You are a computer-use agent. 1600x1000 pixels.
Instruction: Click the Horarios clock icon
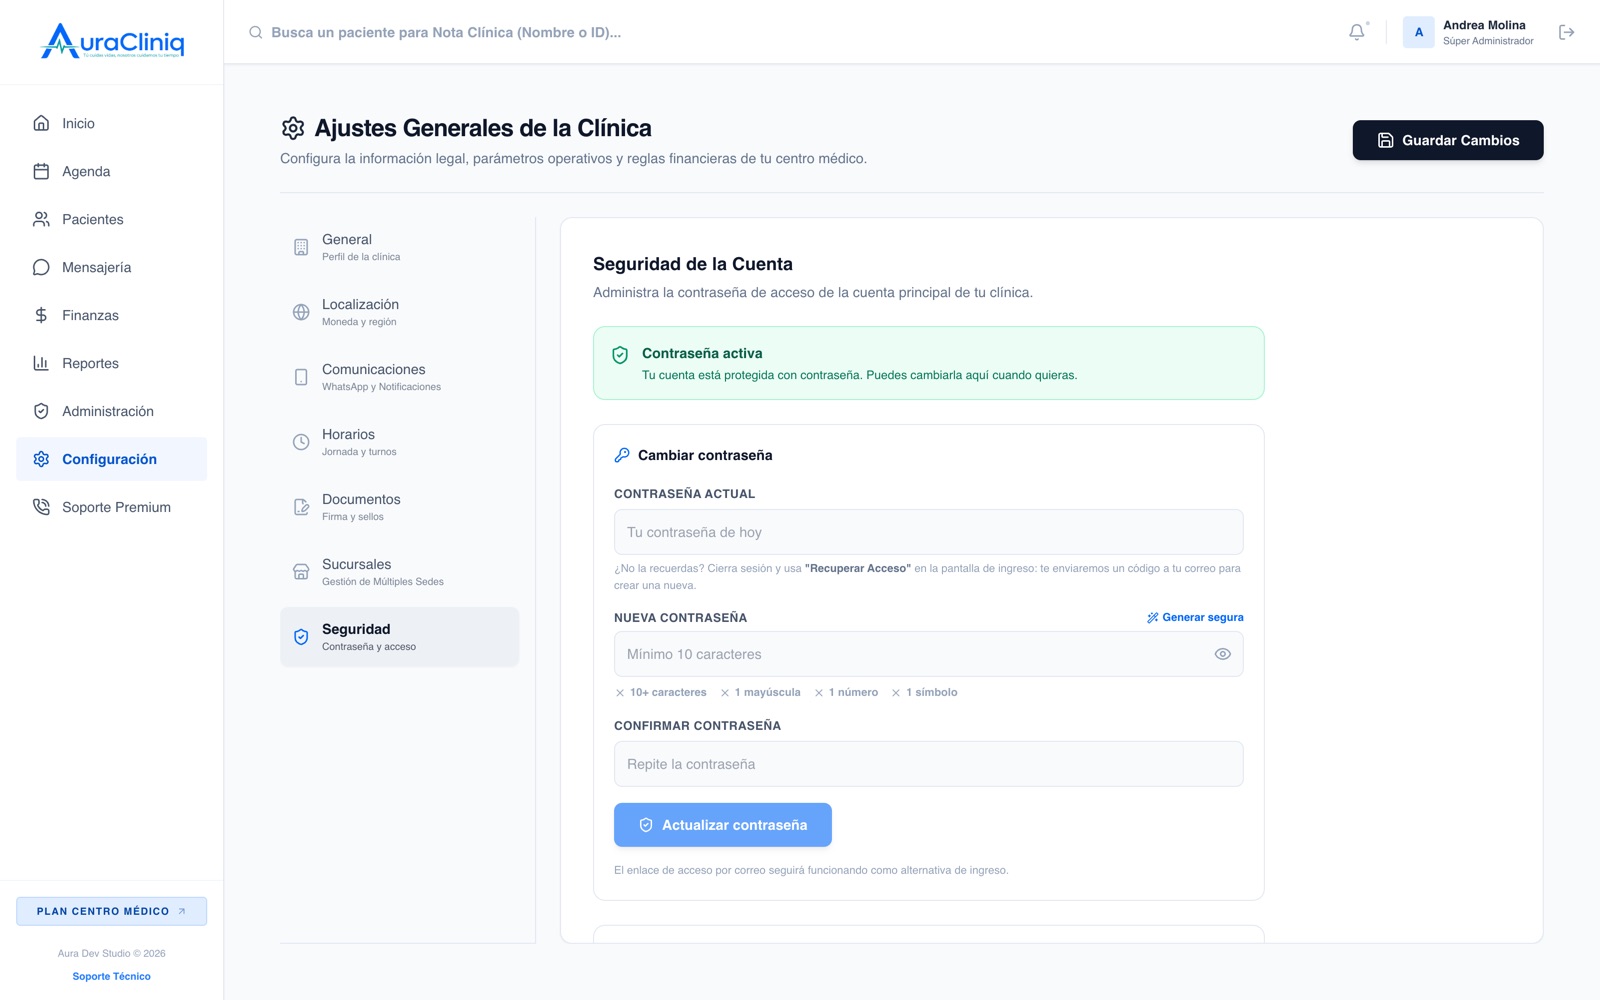[301, 442]
